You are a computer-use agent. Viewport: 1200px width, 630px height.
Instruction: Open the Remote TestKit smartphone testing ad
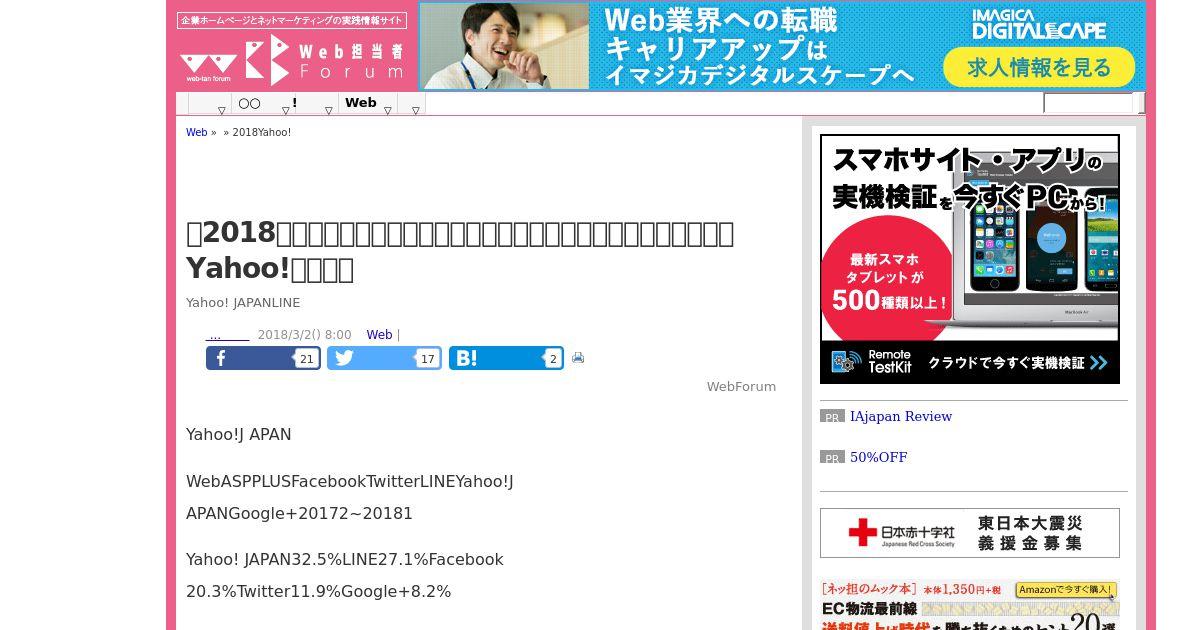(970, 259)
